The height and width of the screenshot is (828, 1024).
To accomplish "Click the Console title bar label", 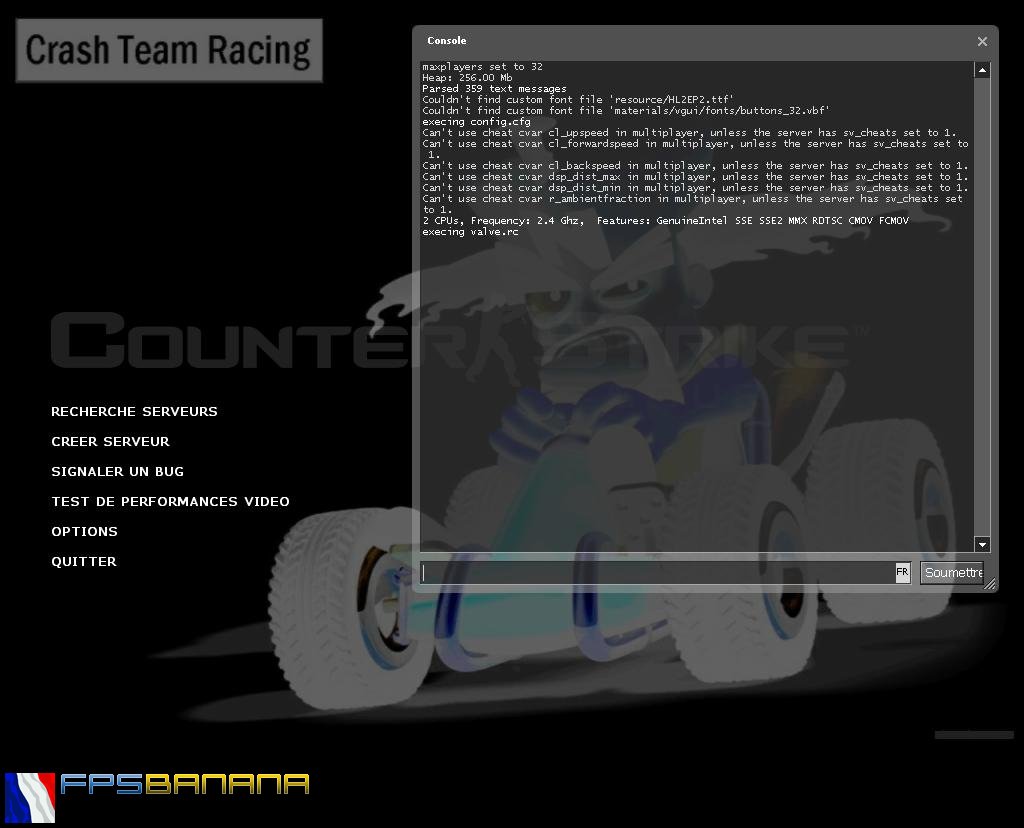I will (444, 41).
